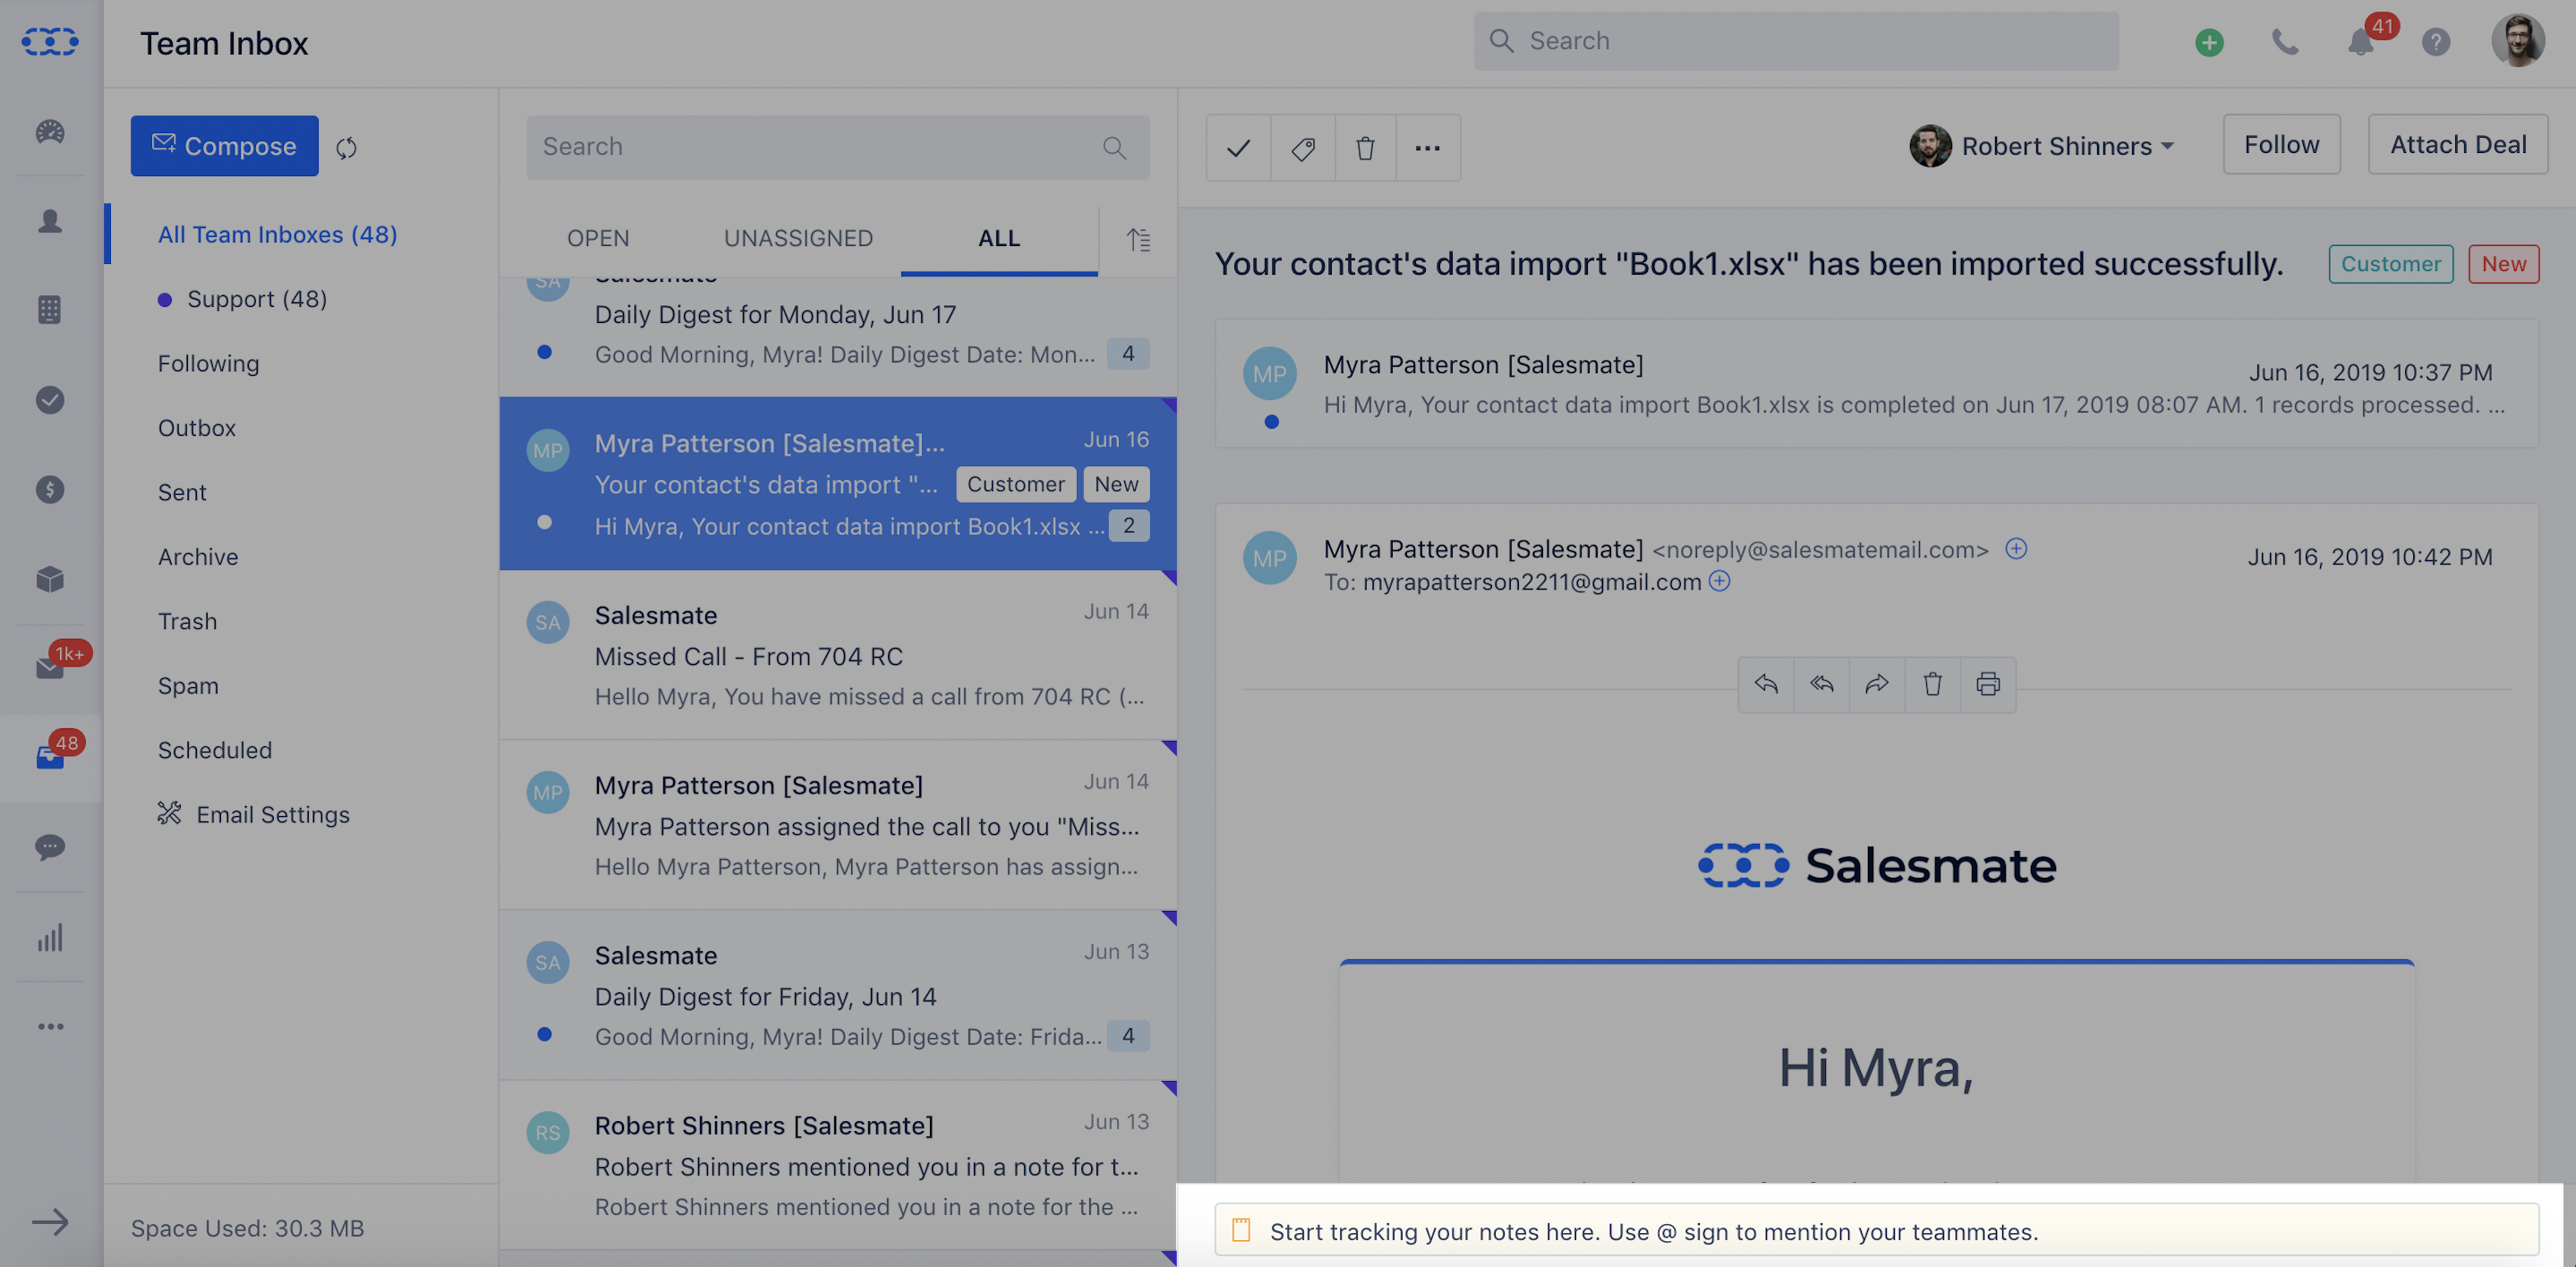Click the Attach Deal button
This screenshot has width=2576, height=1267.
pyautogui.click(x=2458, y=144)
